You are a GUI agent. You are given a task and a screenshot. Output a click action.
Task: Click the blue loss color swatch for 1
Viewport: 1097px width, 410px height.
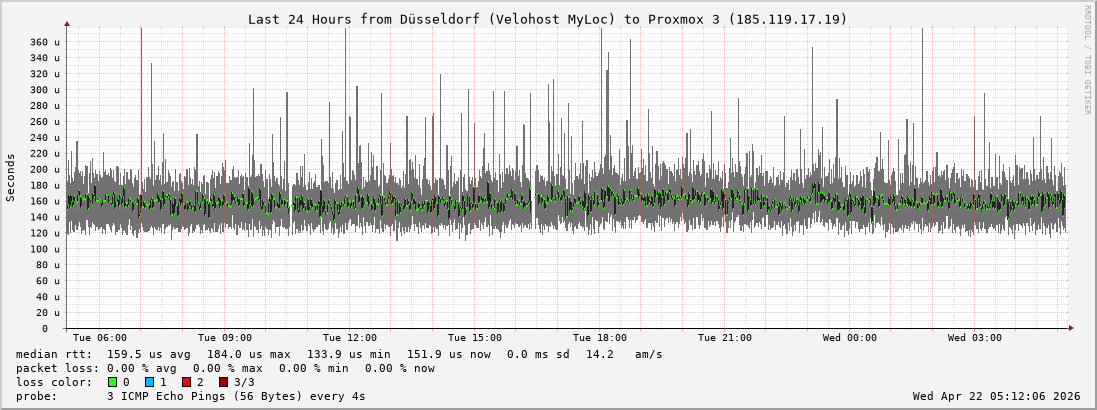[149, 382]
